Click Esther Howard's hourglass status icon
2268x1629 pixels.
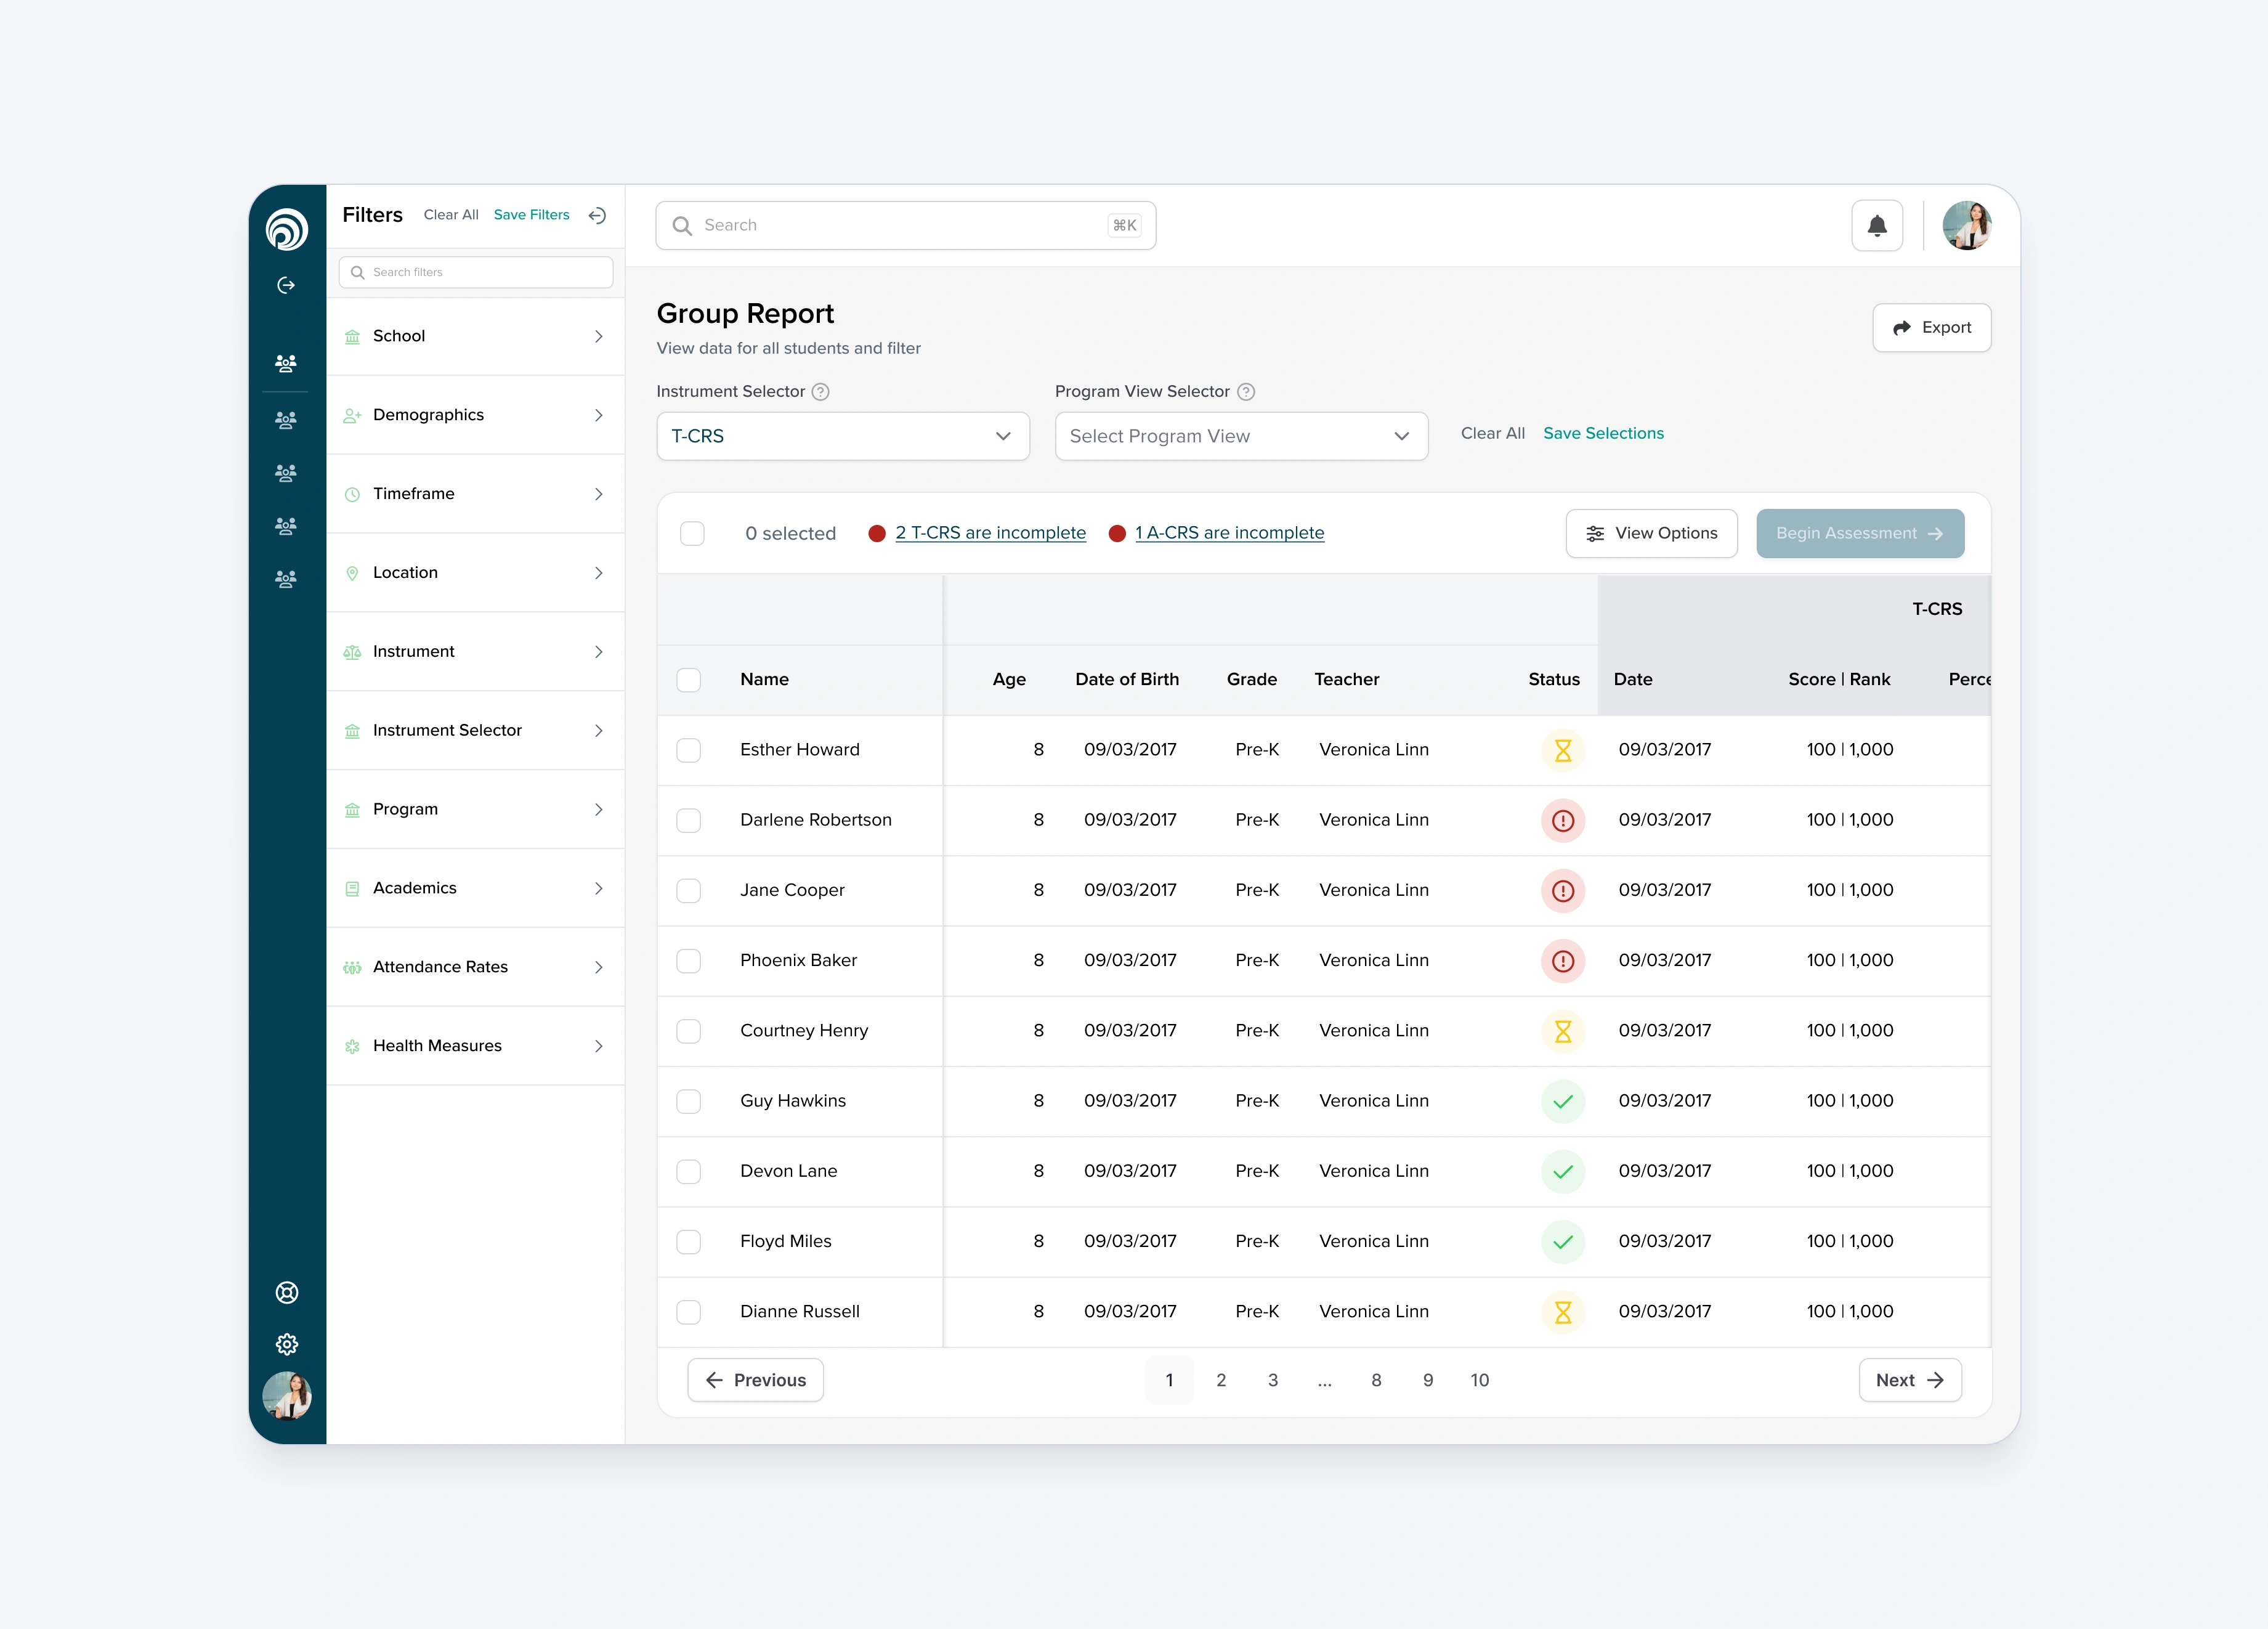pos(1562,750)
